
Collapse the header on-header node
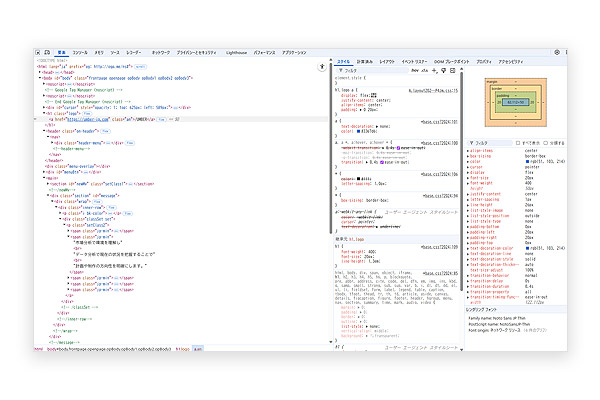point(44,131)
